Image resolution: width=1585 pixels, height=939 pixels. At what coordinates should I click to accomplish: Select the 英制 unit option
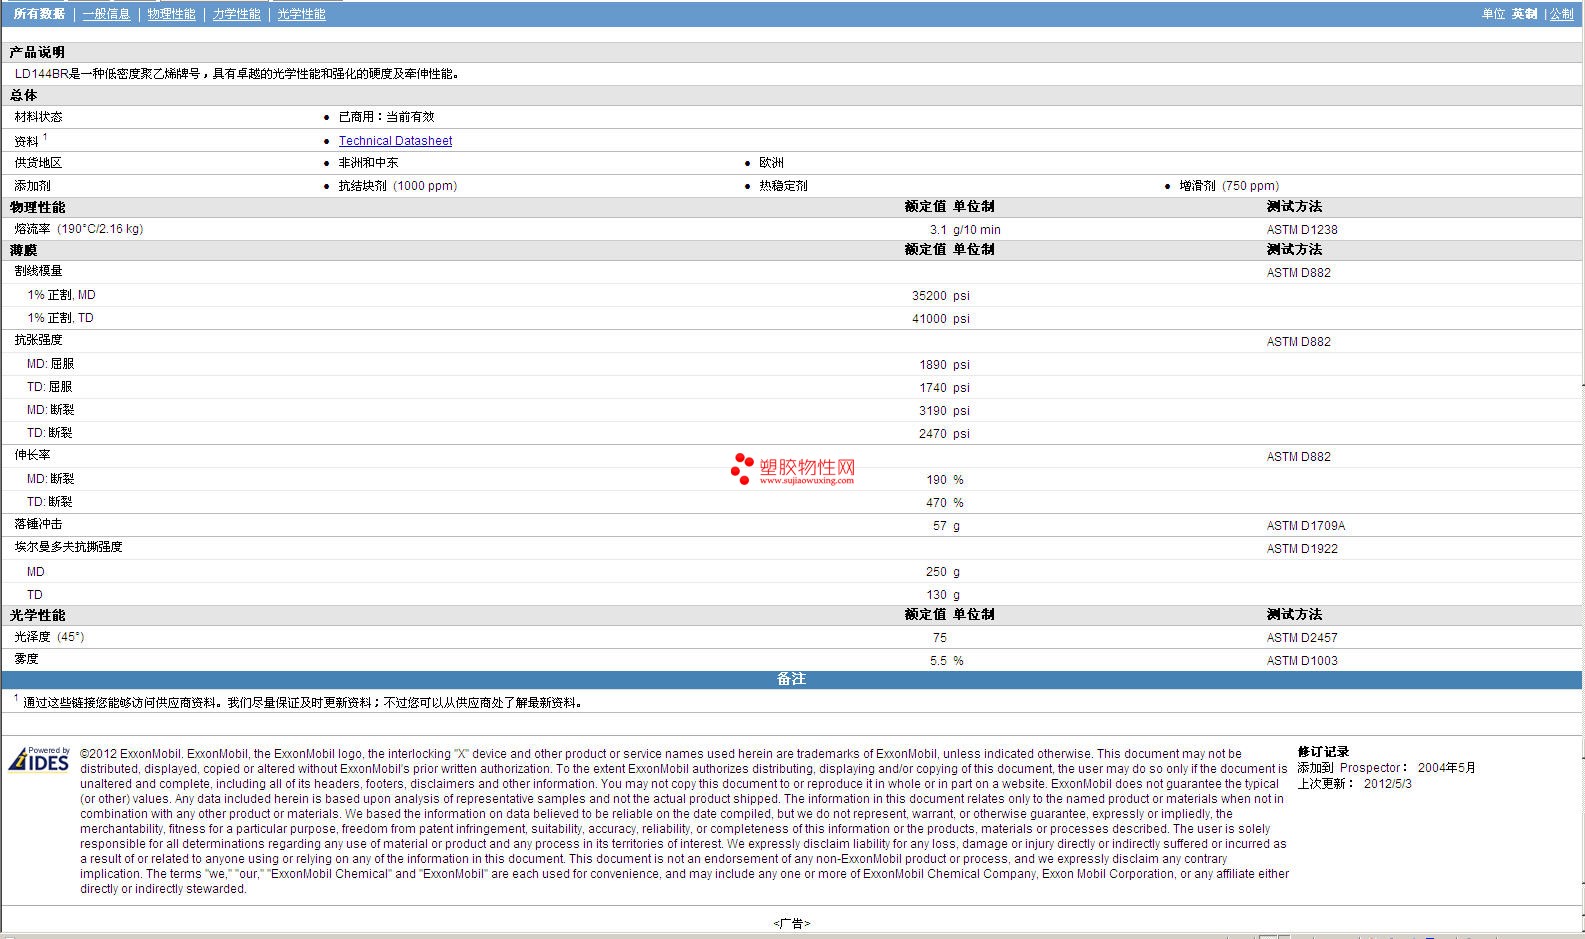pos(1524,14)
